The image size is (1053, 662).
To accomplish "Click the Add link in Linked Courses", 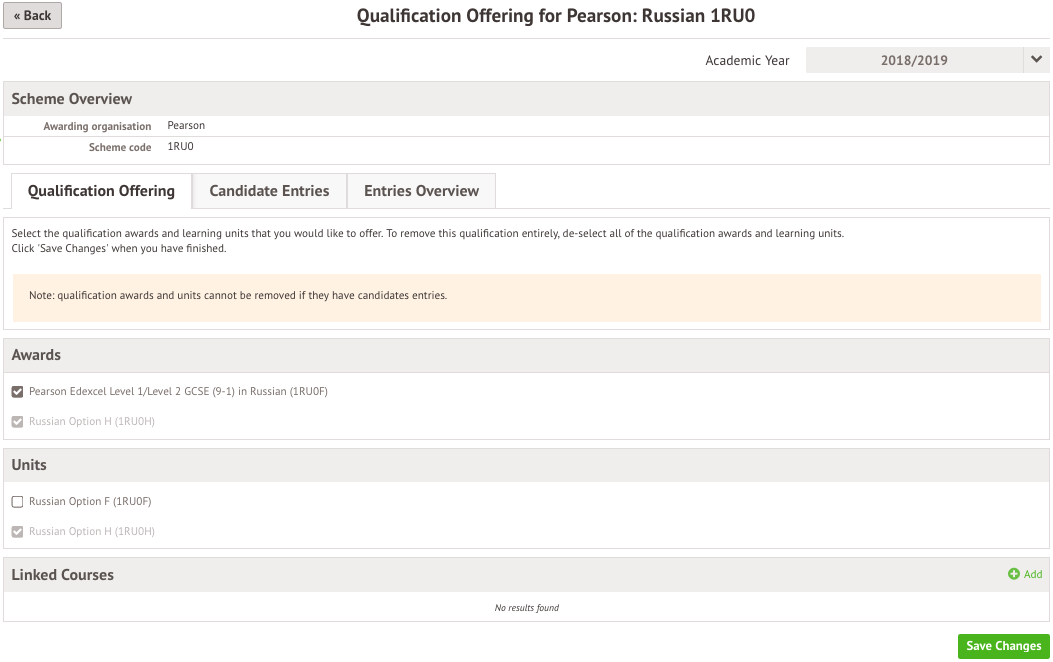I will pyautogui.click(x=1032, y=574).
